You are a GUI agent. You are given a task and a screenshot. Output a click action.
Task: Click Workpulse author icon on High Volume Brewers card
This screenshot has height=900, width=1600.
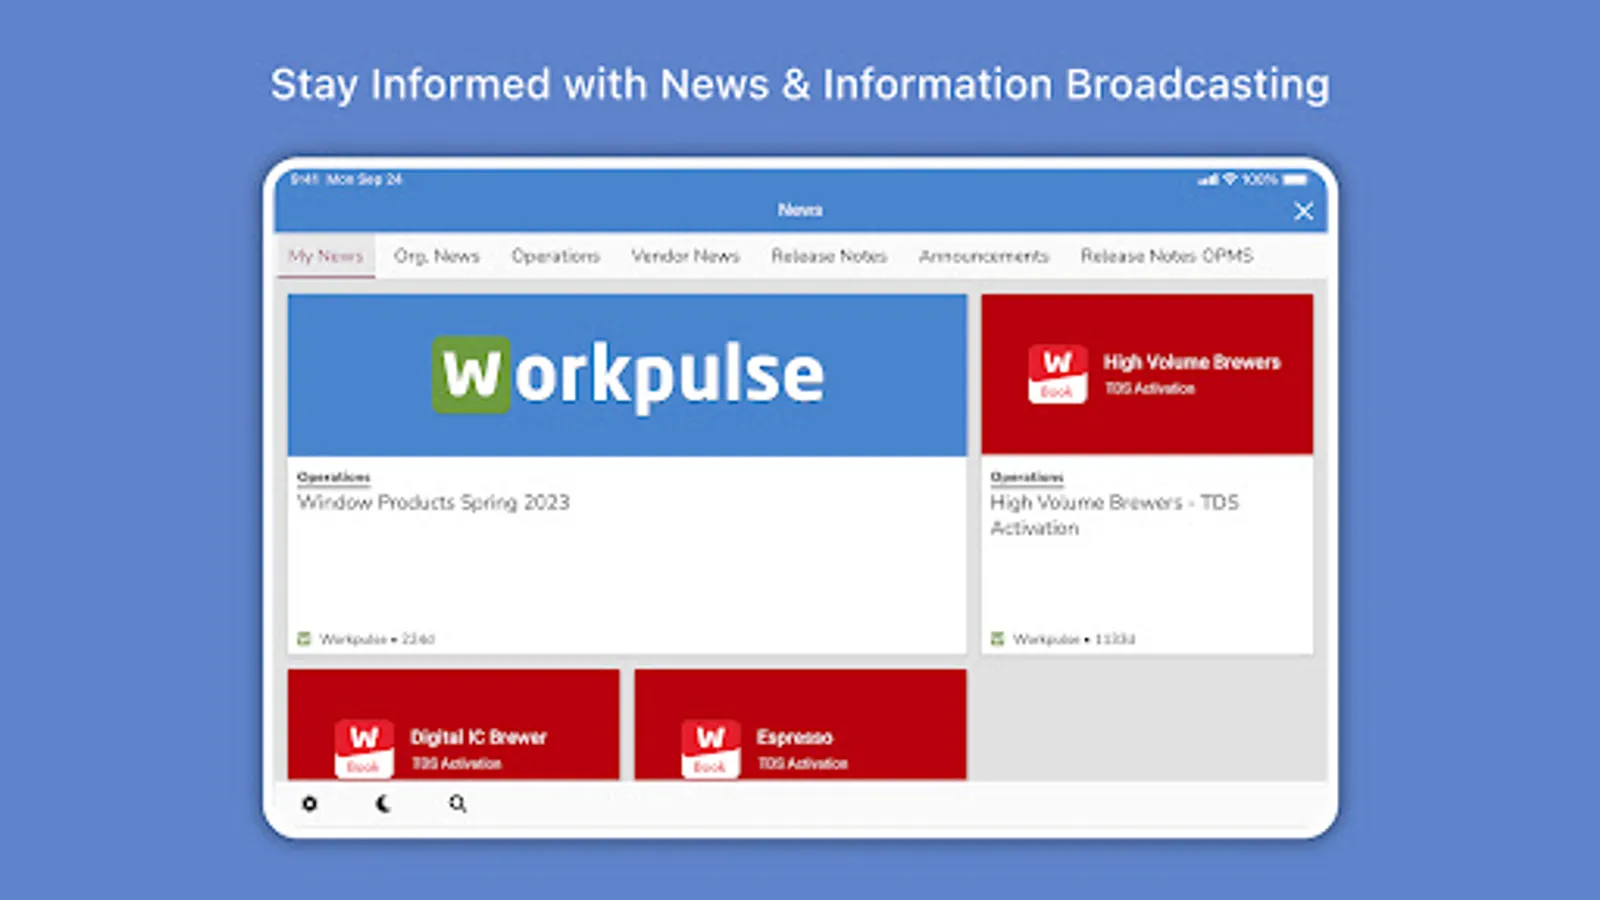pyautogui.click(x=997, y=638)
